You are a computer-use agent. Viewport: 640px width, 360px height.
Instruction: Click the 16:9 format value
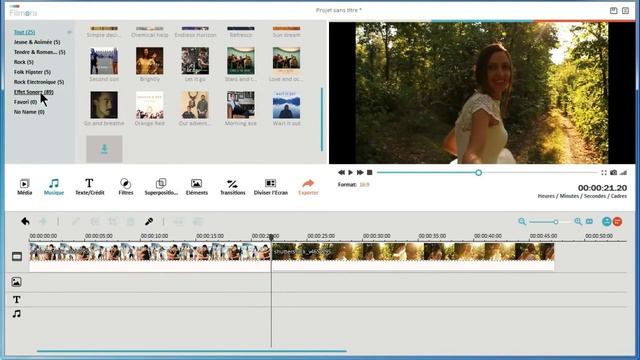pos(364,184)
